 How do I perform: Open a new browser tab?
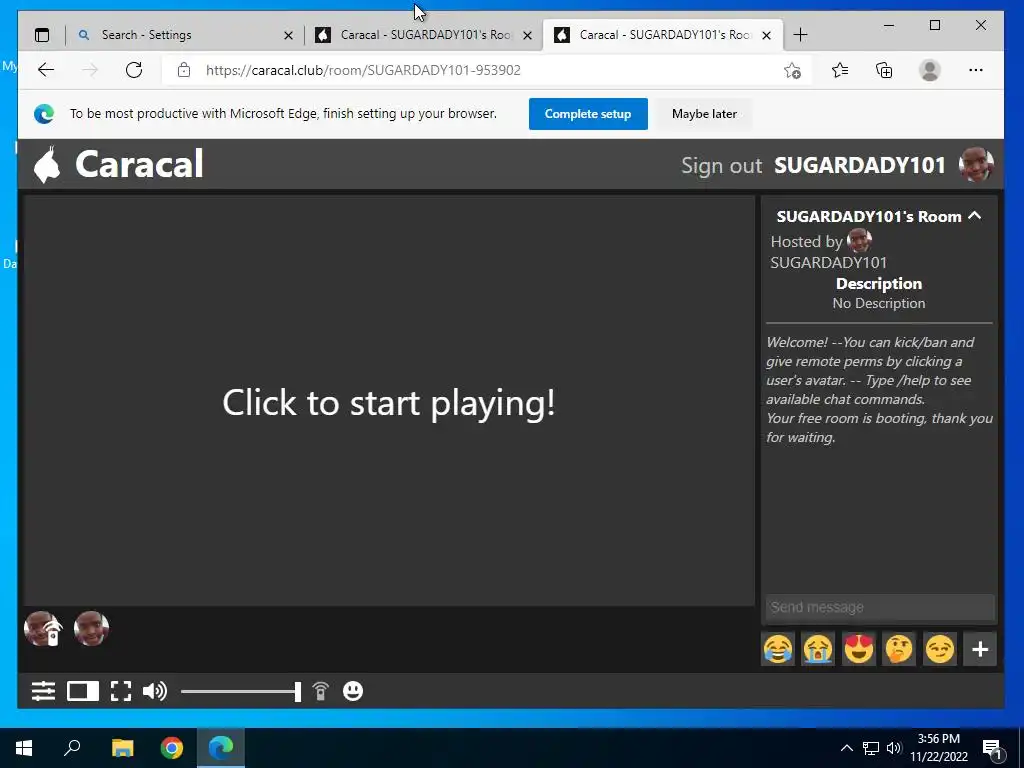(x=800, y=35)
